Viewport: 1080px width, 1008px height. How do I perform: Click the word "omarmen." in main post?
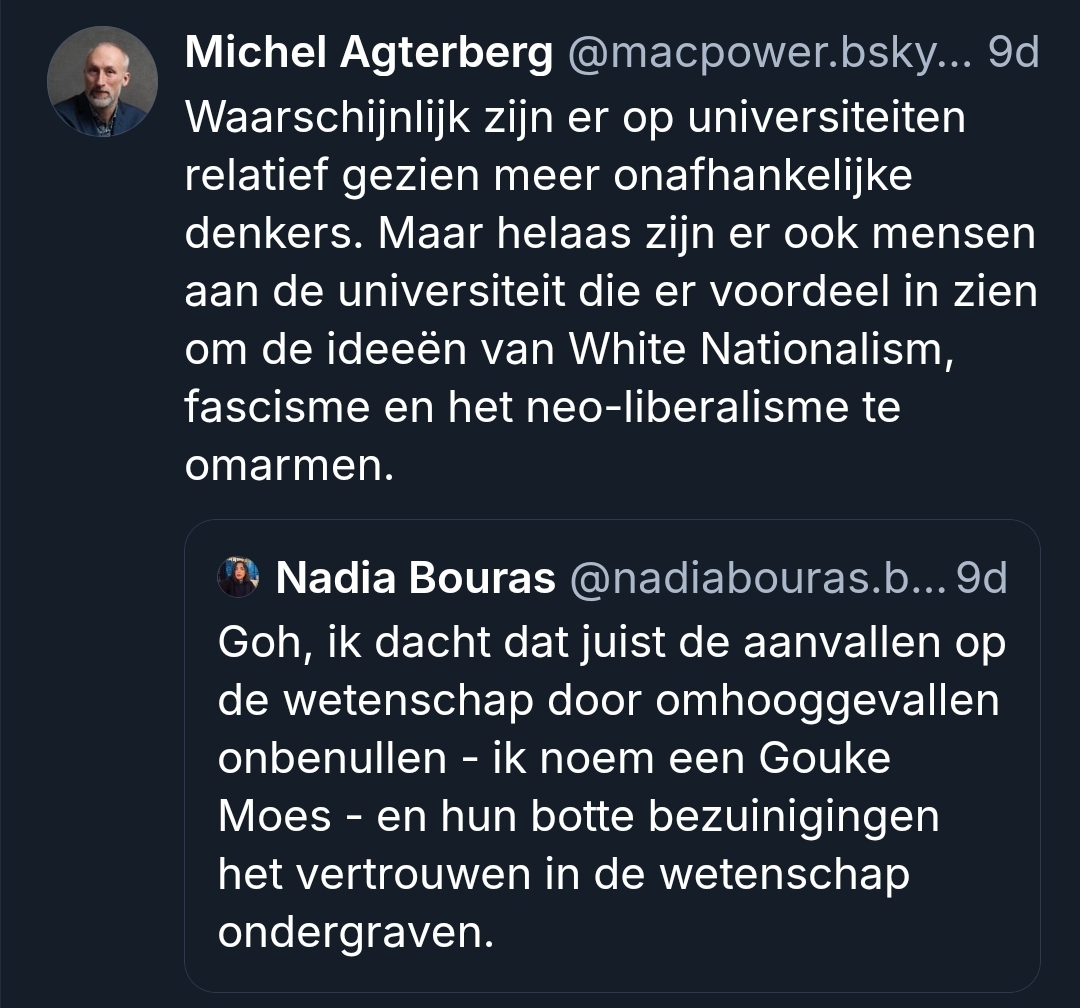click(x=284, y=465)
